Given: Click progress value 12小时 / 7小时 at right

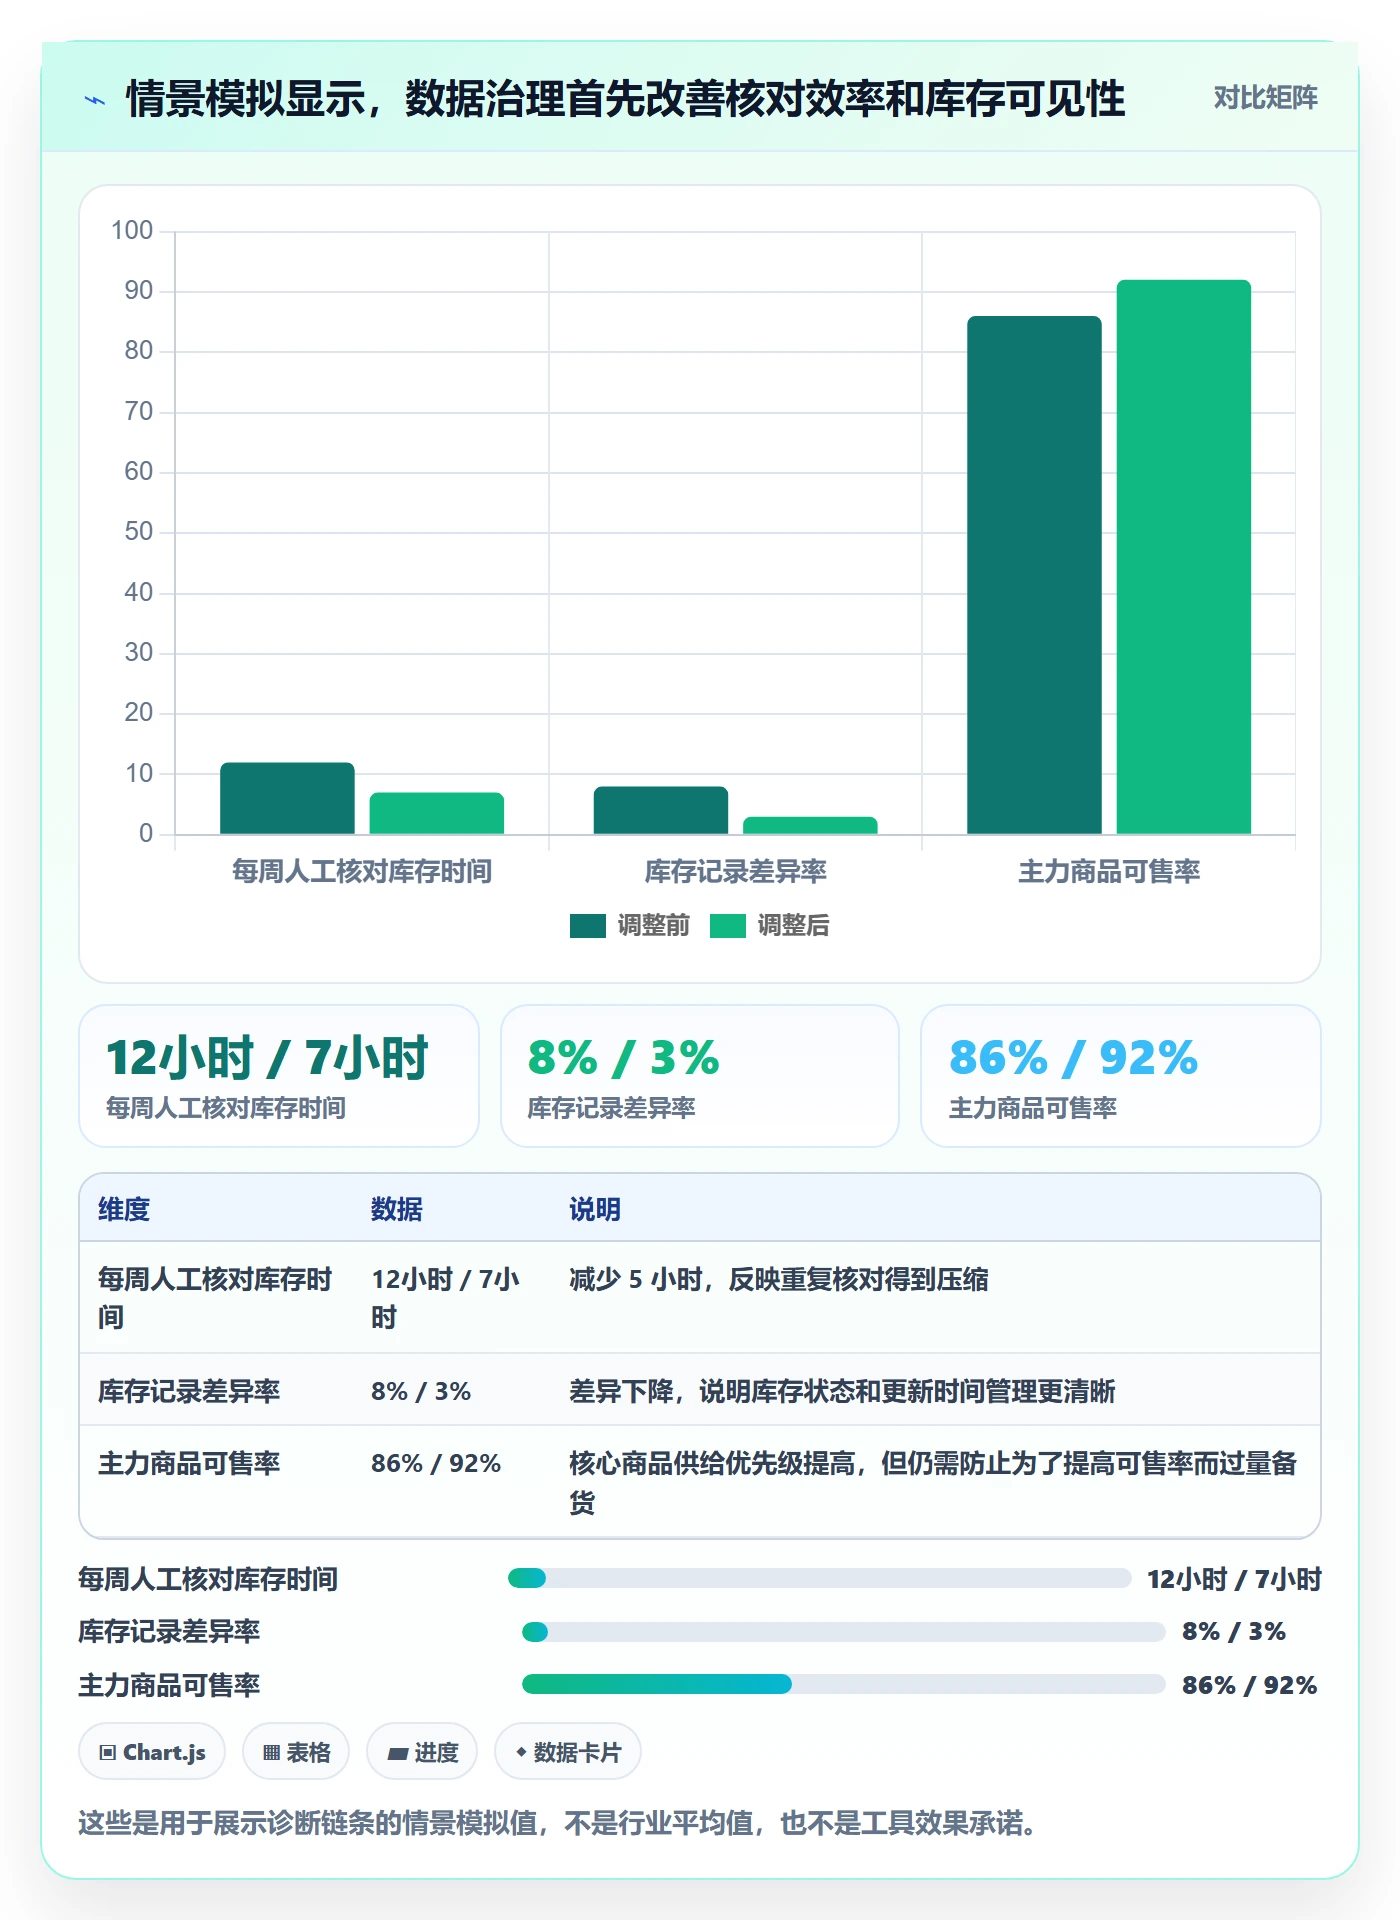Looking at the screenshot, I should [x=1234, y=1579].
